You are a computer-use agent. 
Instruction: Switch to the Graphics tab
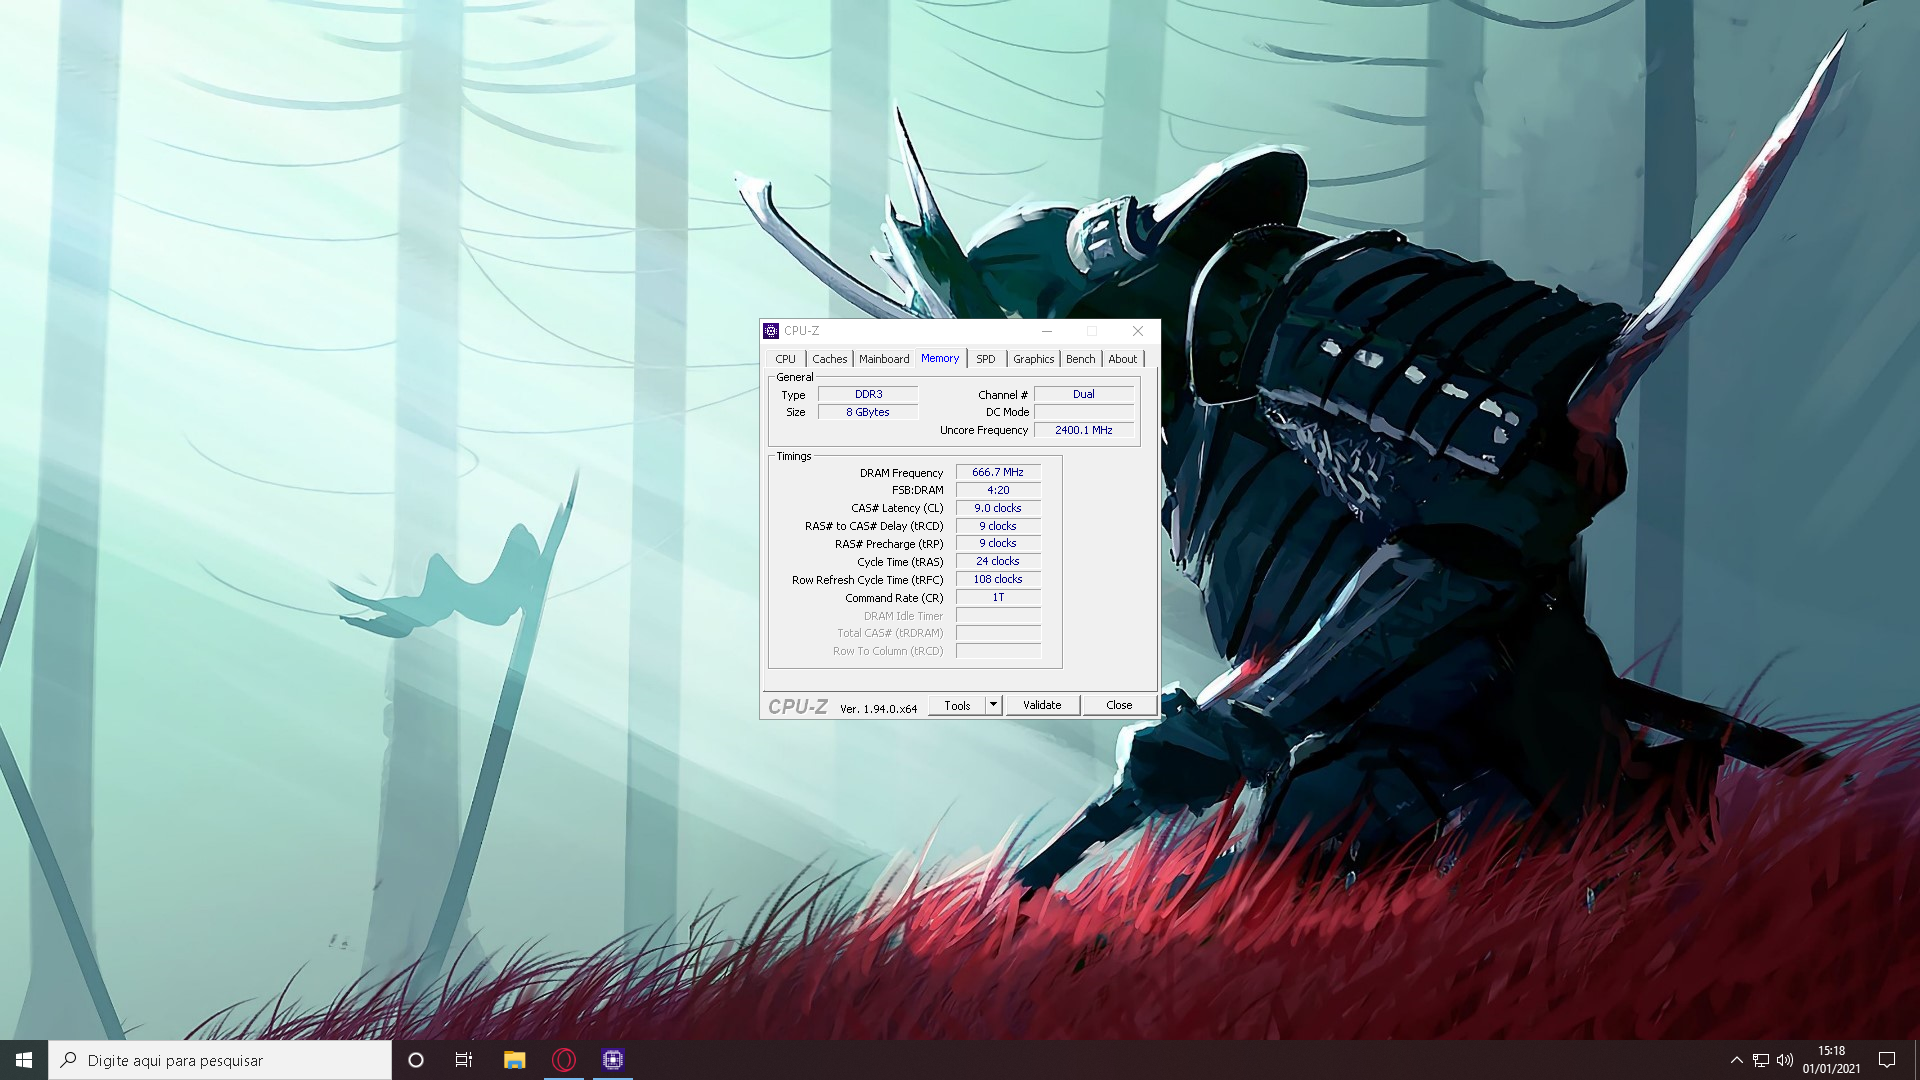1033,359
